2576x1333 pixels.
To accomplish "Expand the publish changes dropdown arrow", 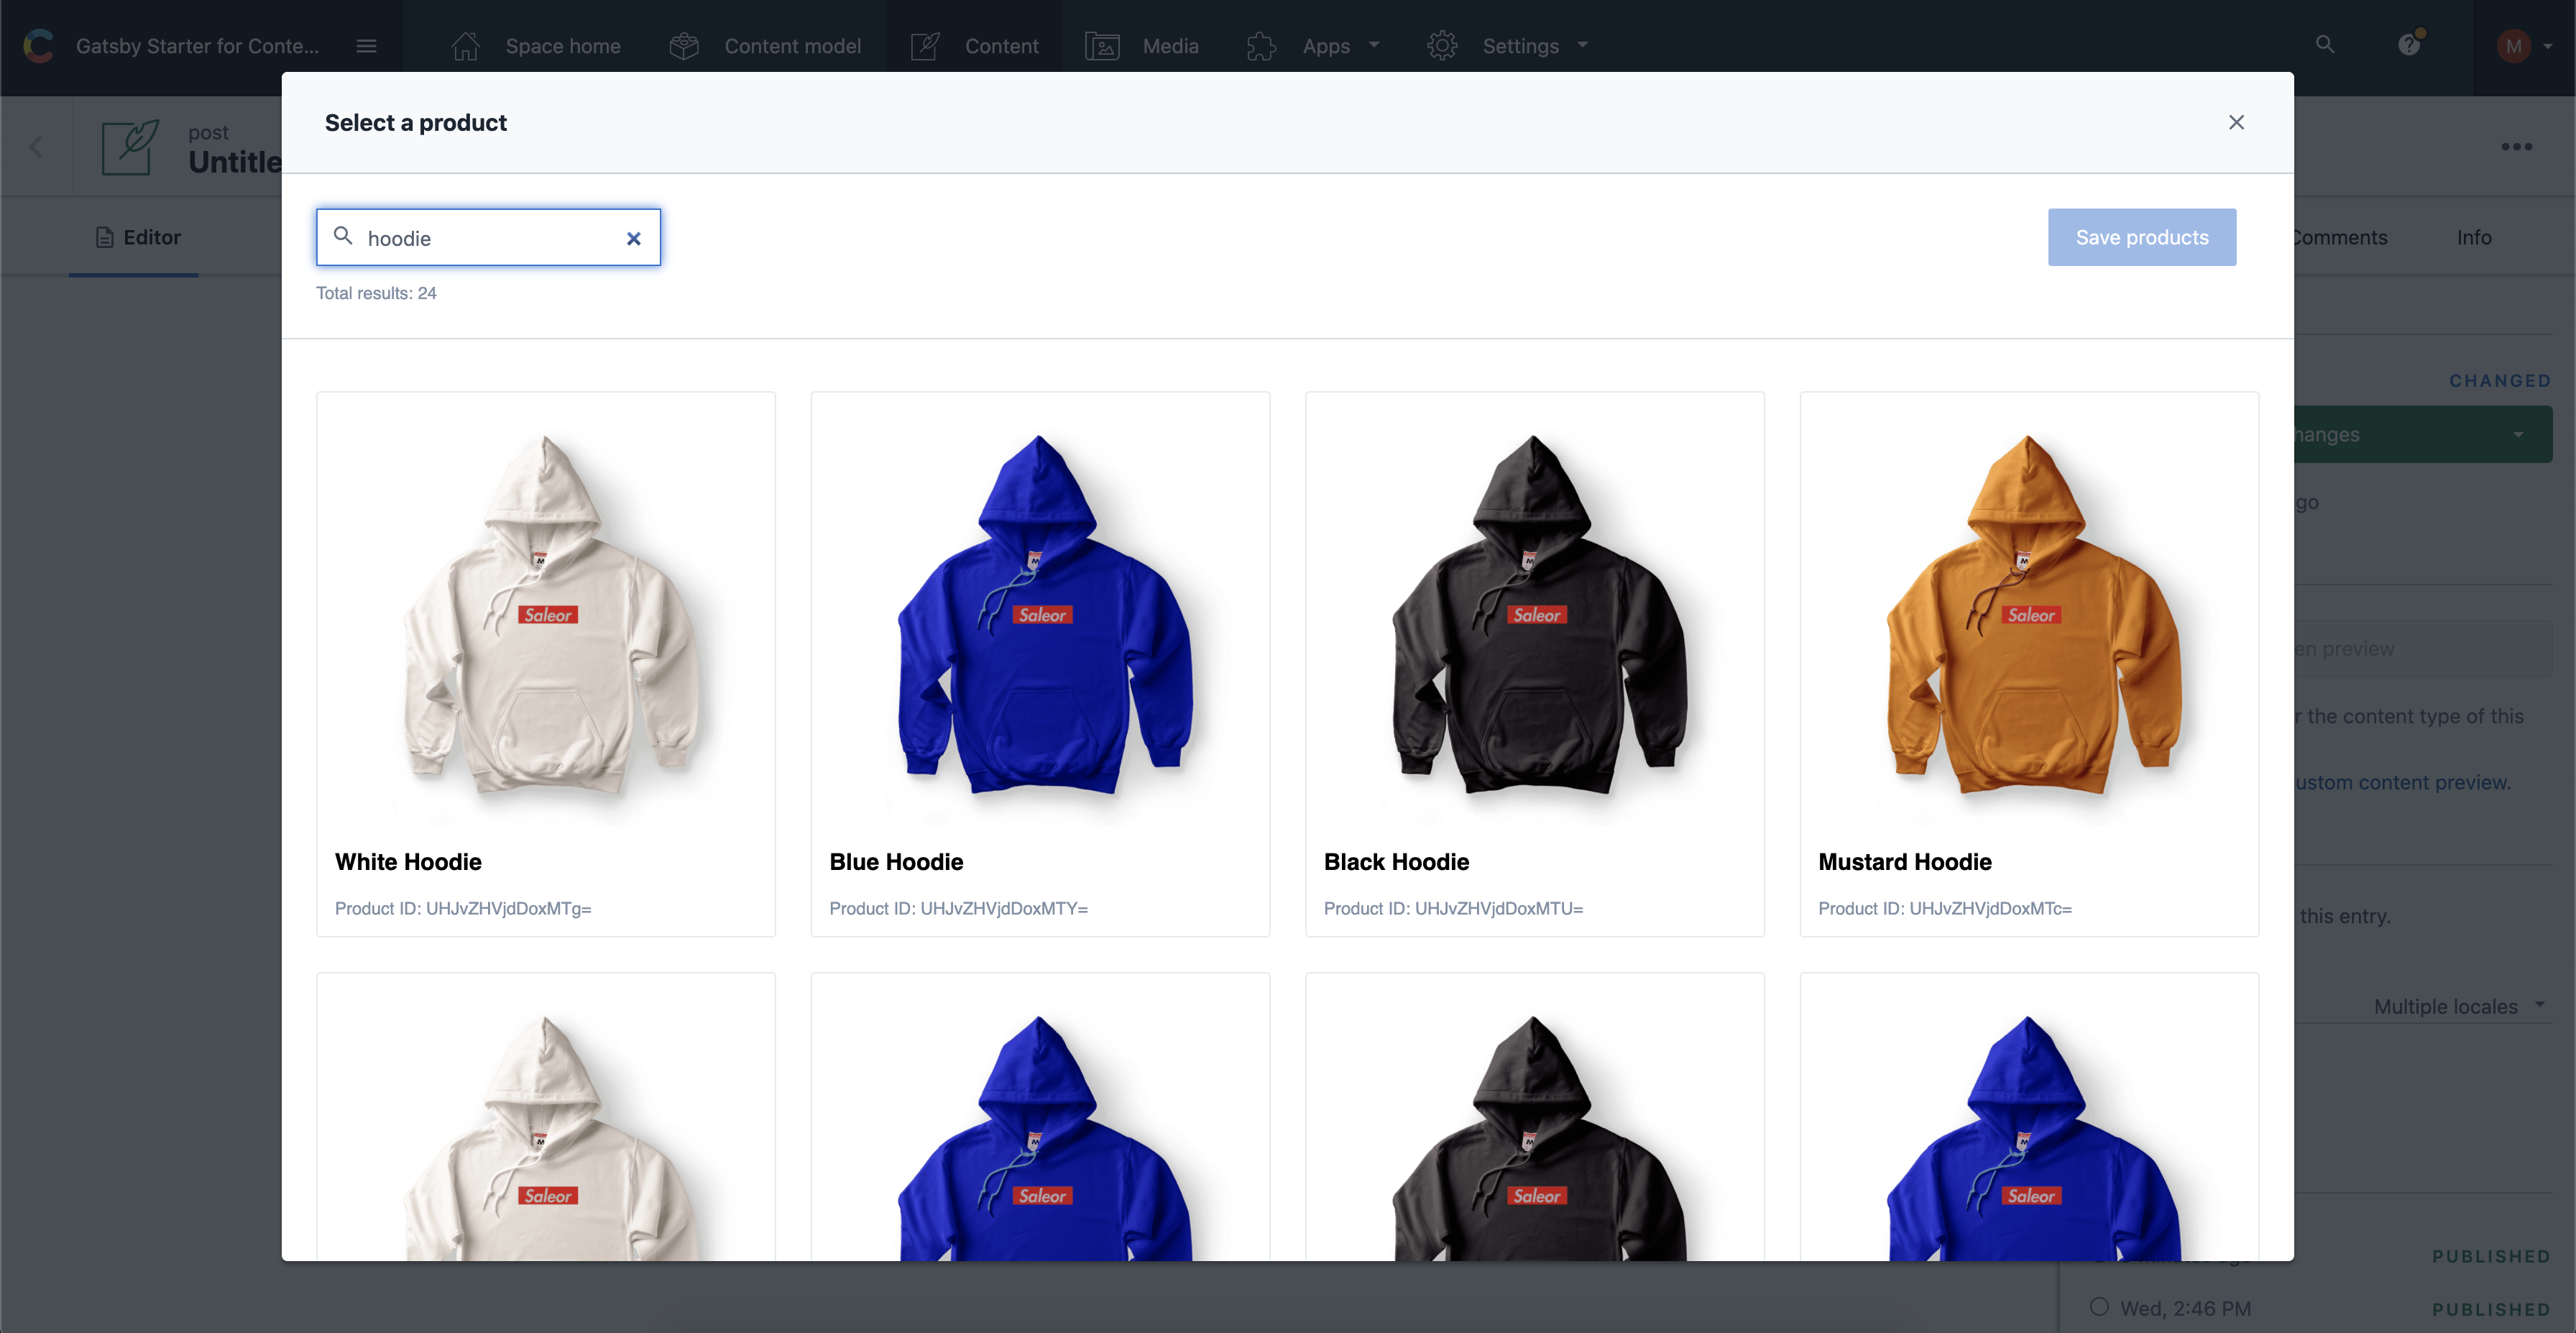I will [x=2520, y=434].
